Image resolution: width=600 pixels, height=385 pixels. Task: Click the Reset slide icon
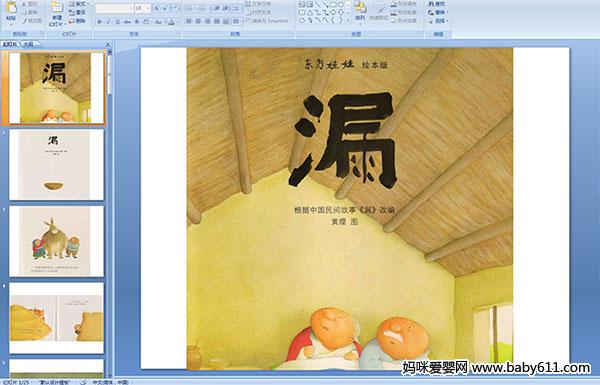point(77,13)
